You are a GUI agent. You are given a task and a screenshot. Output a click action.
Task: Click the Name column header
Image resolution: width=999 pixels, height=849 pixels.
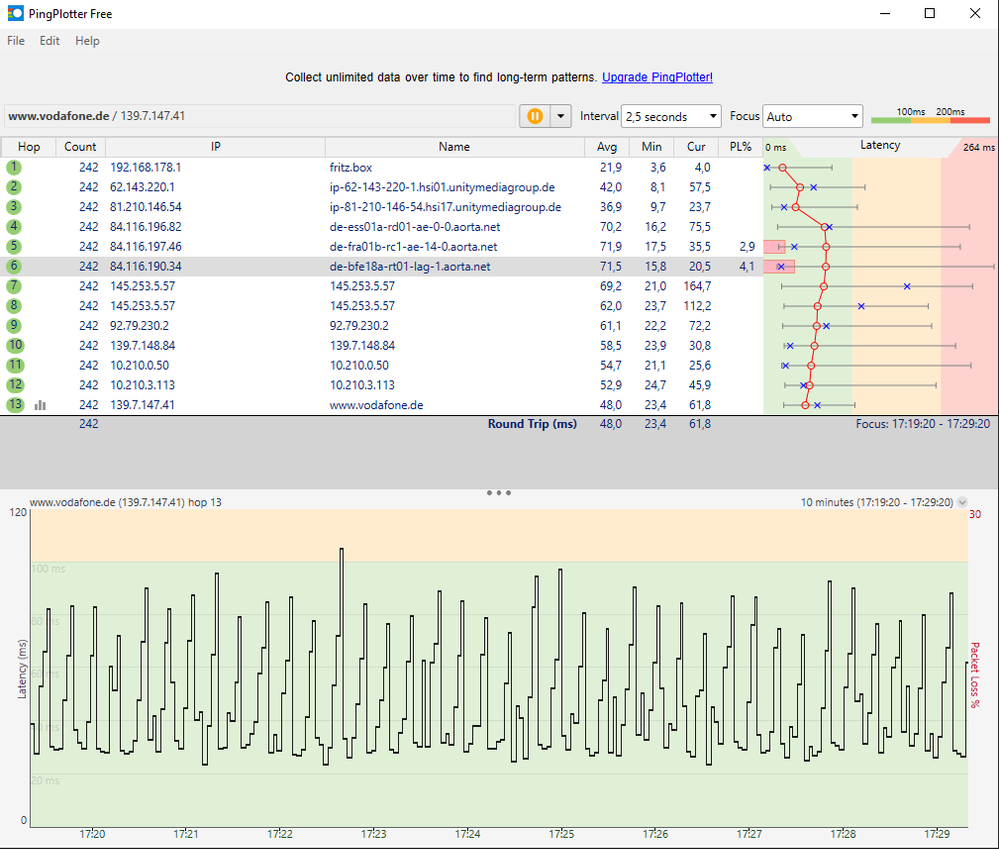454,146
